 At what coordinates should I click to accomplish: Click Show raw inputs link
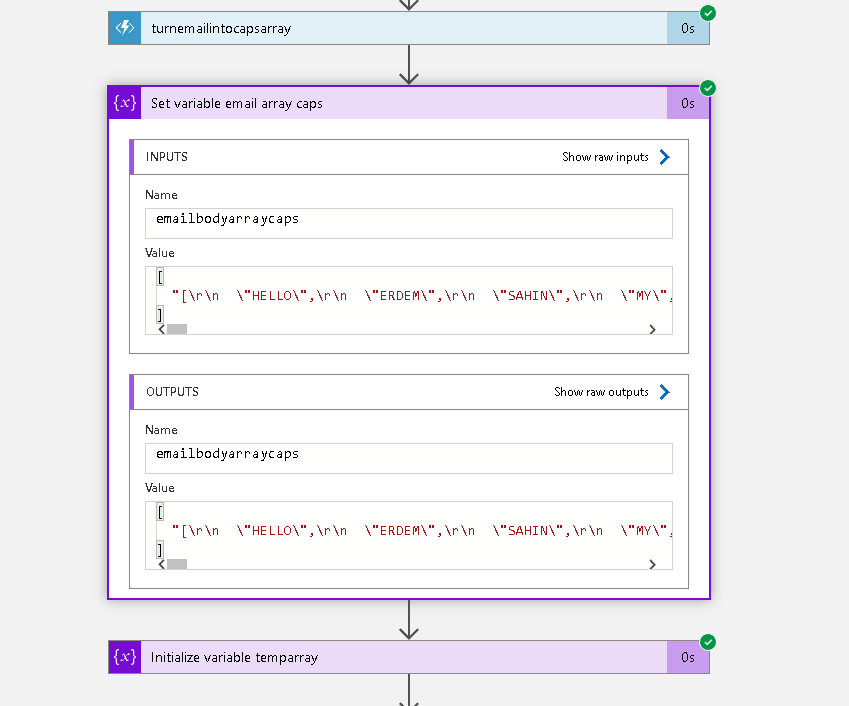605,157
